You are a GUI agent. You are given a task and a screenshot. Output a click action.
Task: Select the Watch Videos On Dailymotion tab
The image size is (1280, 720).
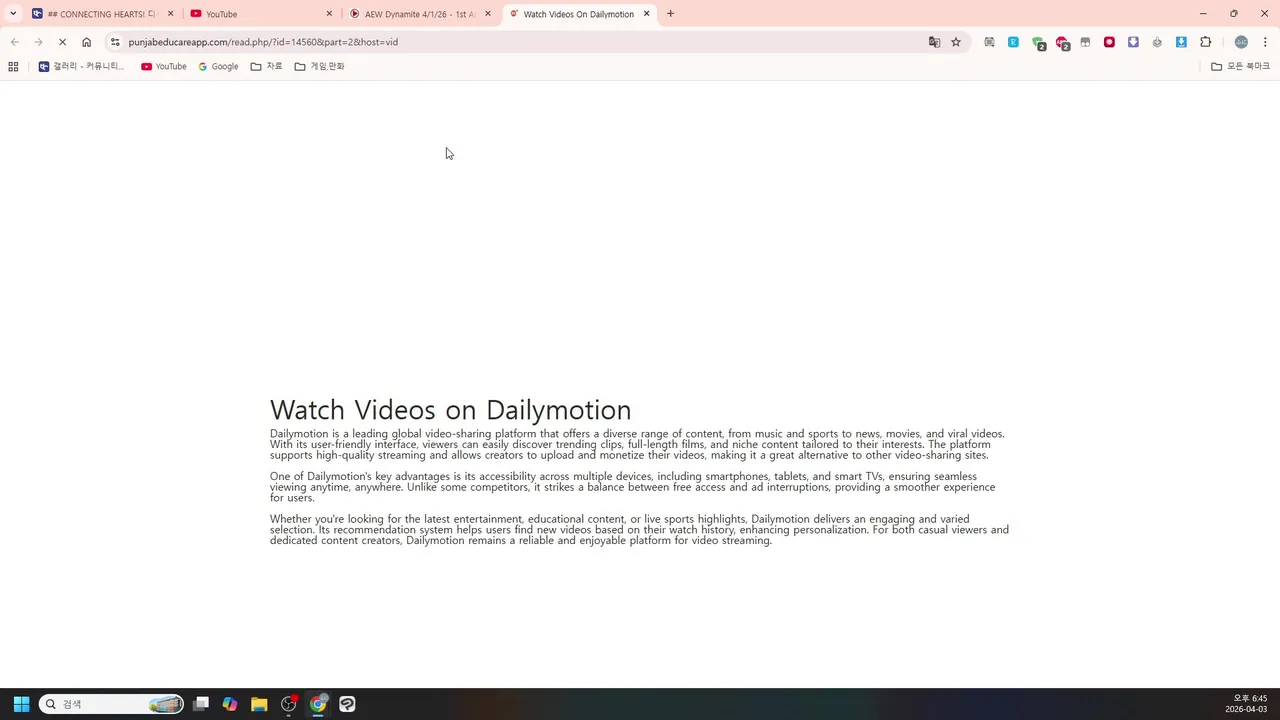coord(578,14)
